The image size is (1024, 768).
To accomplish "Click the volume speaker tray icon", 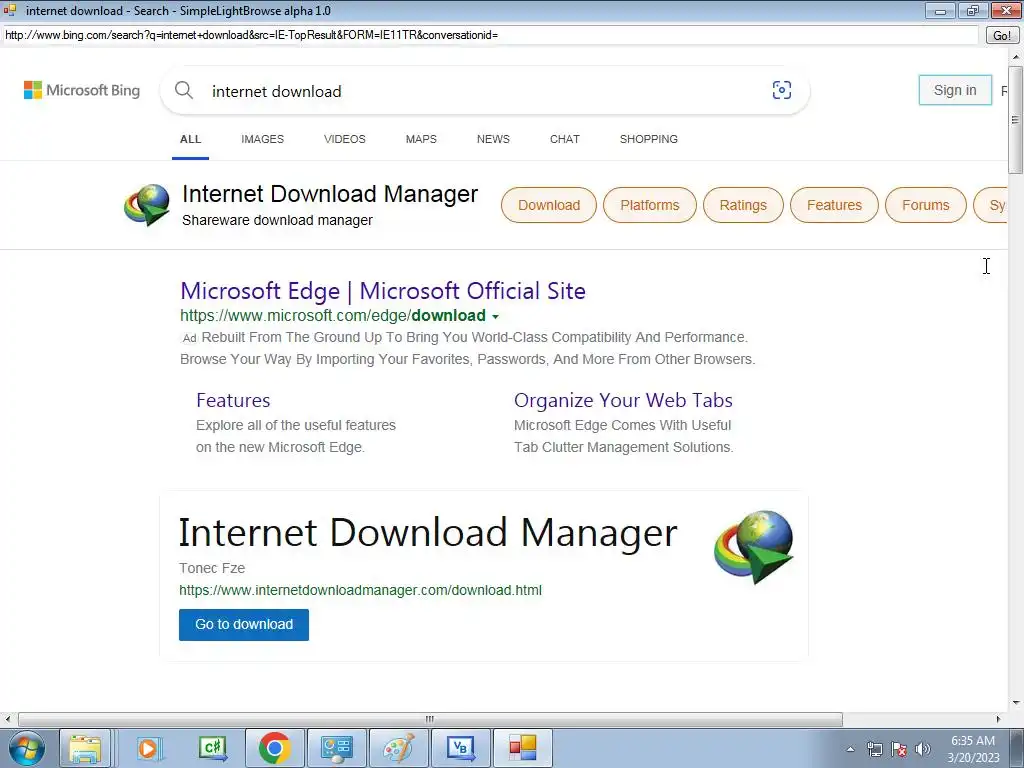I will pyautogui.click(x=922, y=749).
